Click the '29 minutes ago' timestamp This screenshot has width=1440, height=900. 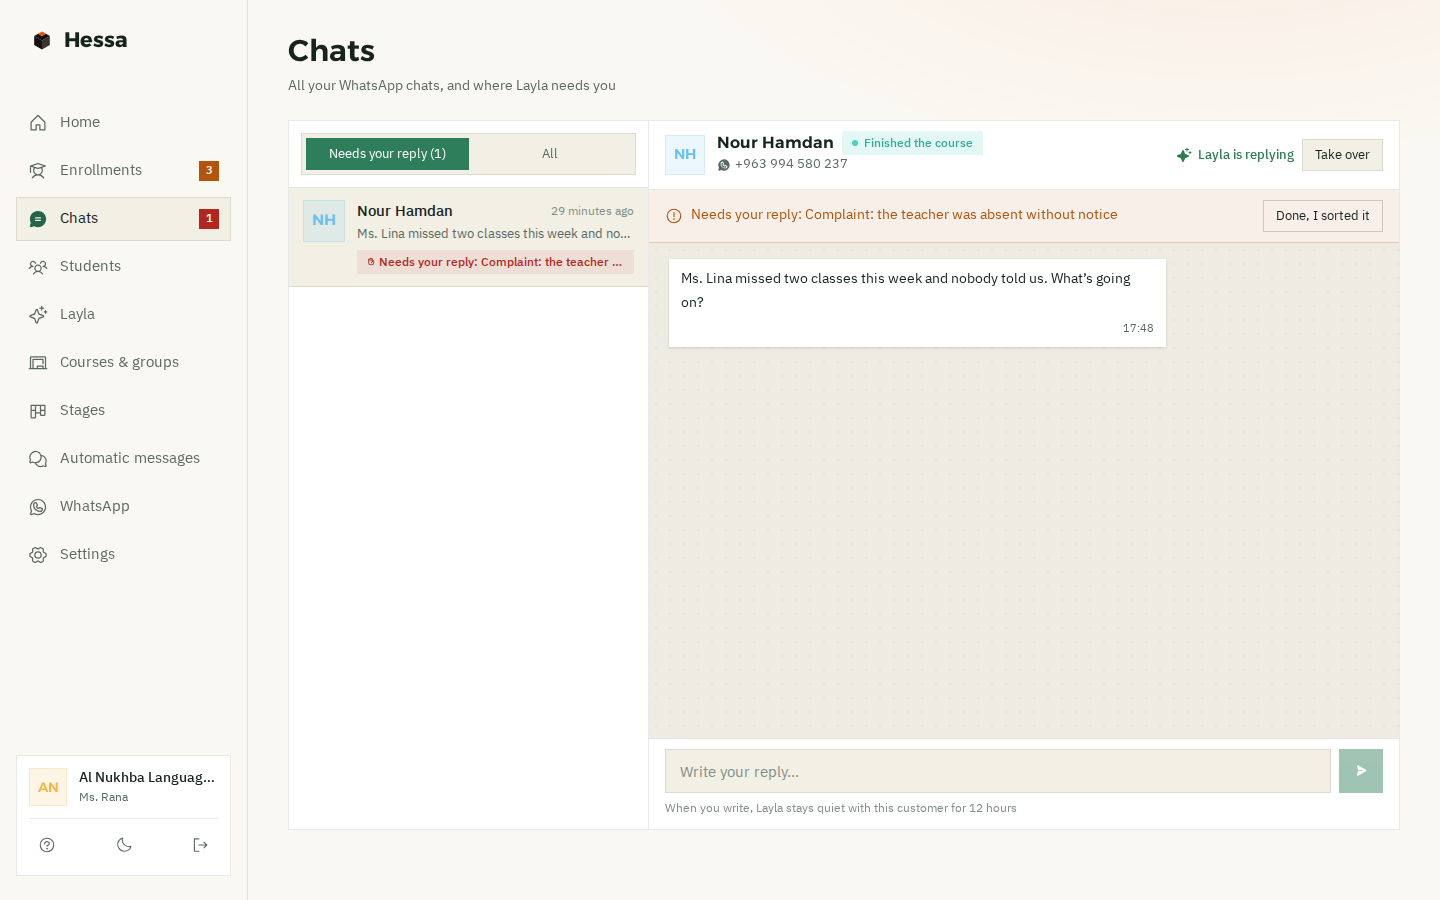coord(592,211)
